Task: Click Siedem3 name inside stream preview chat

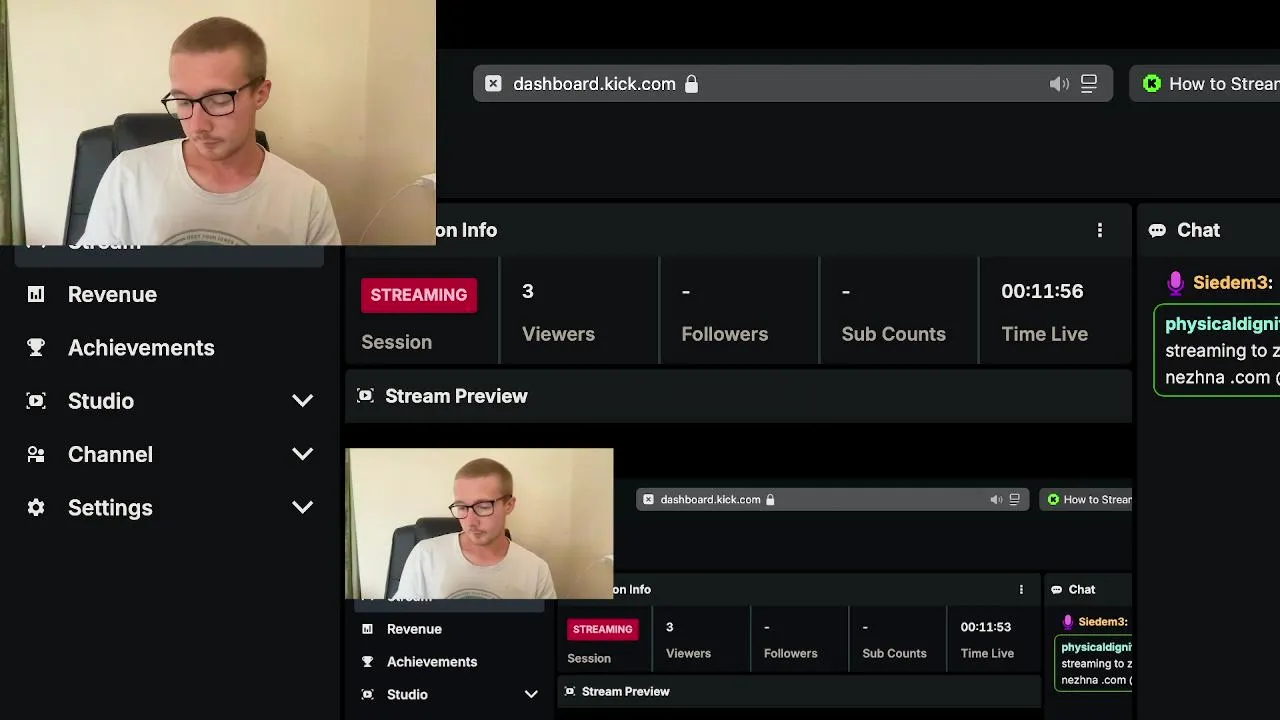Action: point(1103,622)
